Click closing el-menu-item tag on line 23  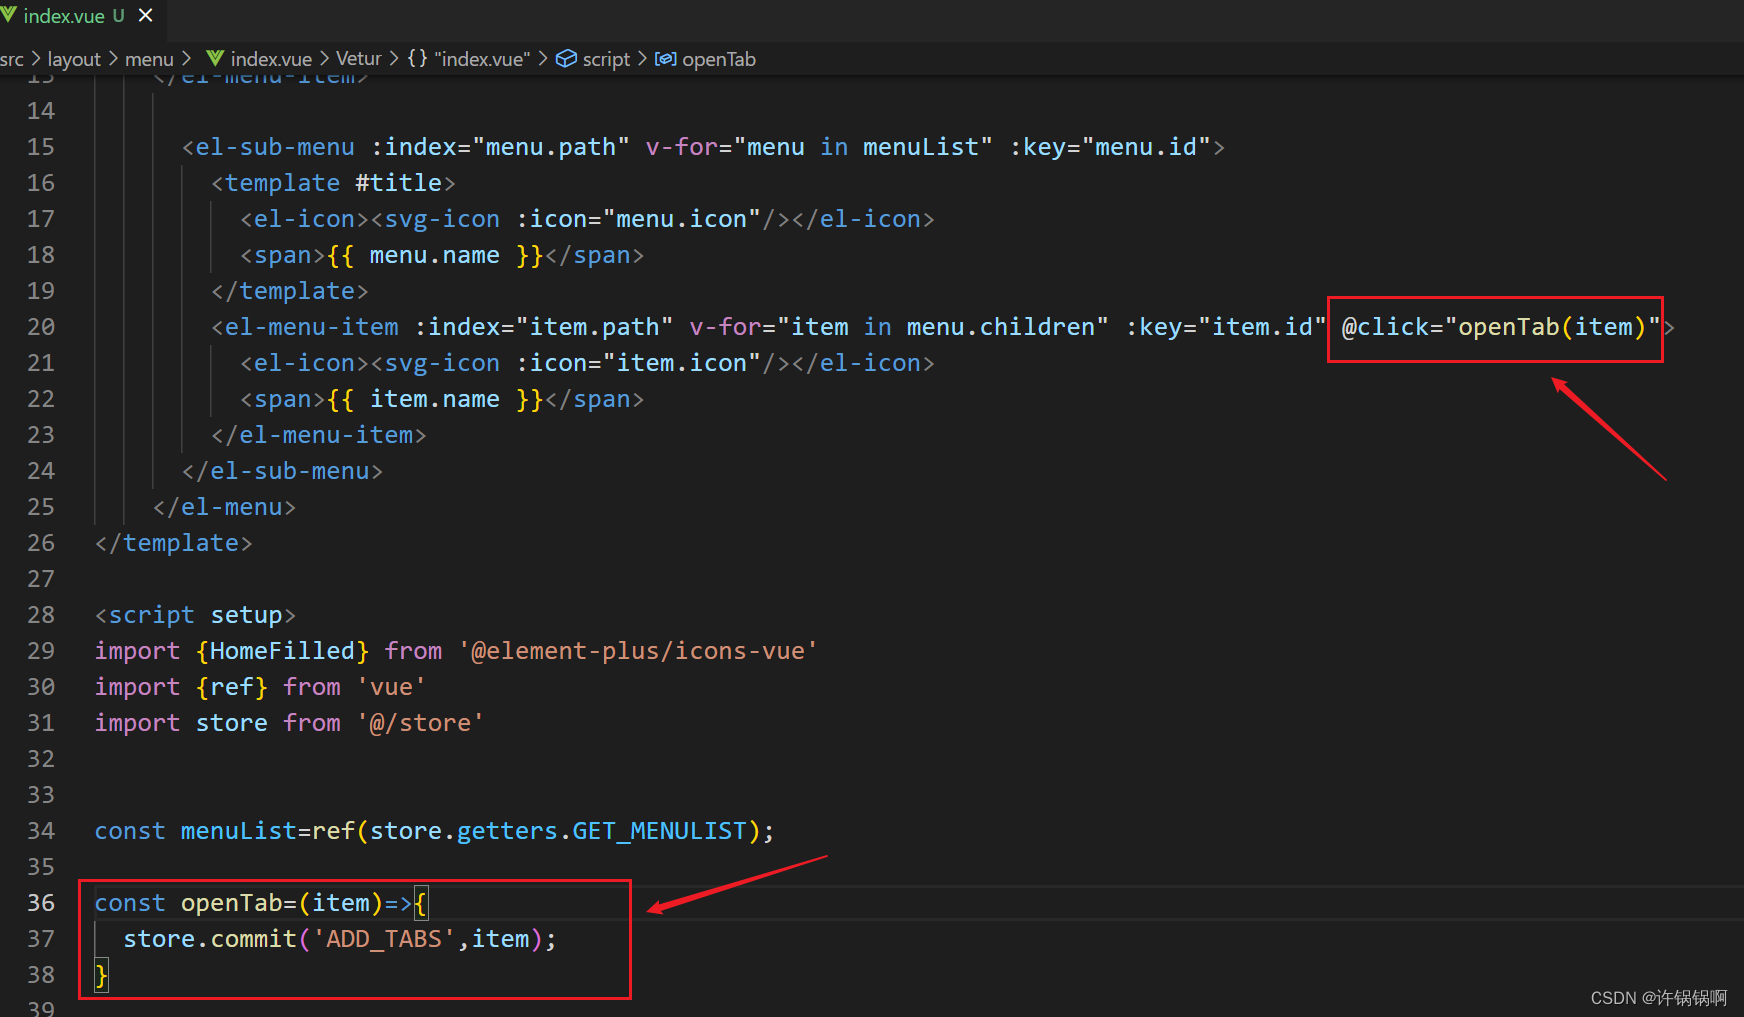(319, 435)
